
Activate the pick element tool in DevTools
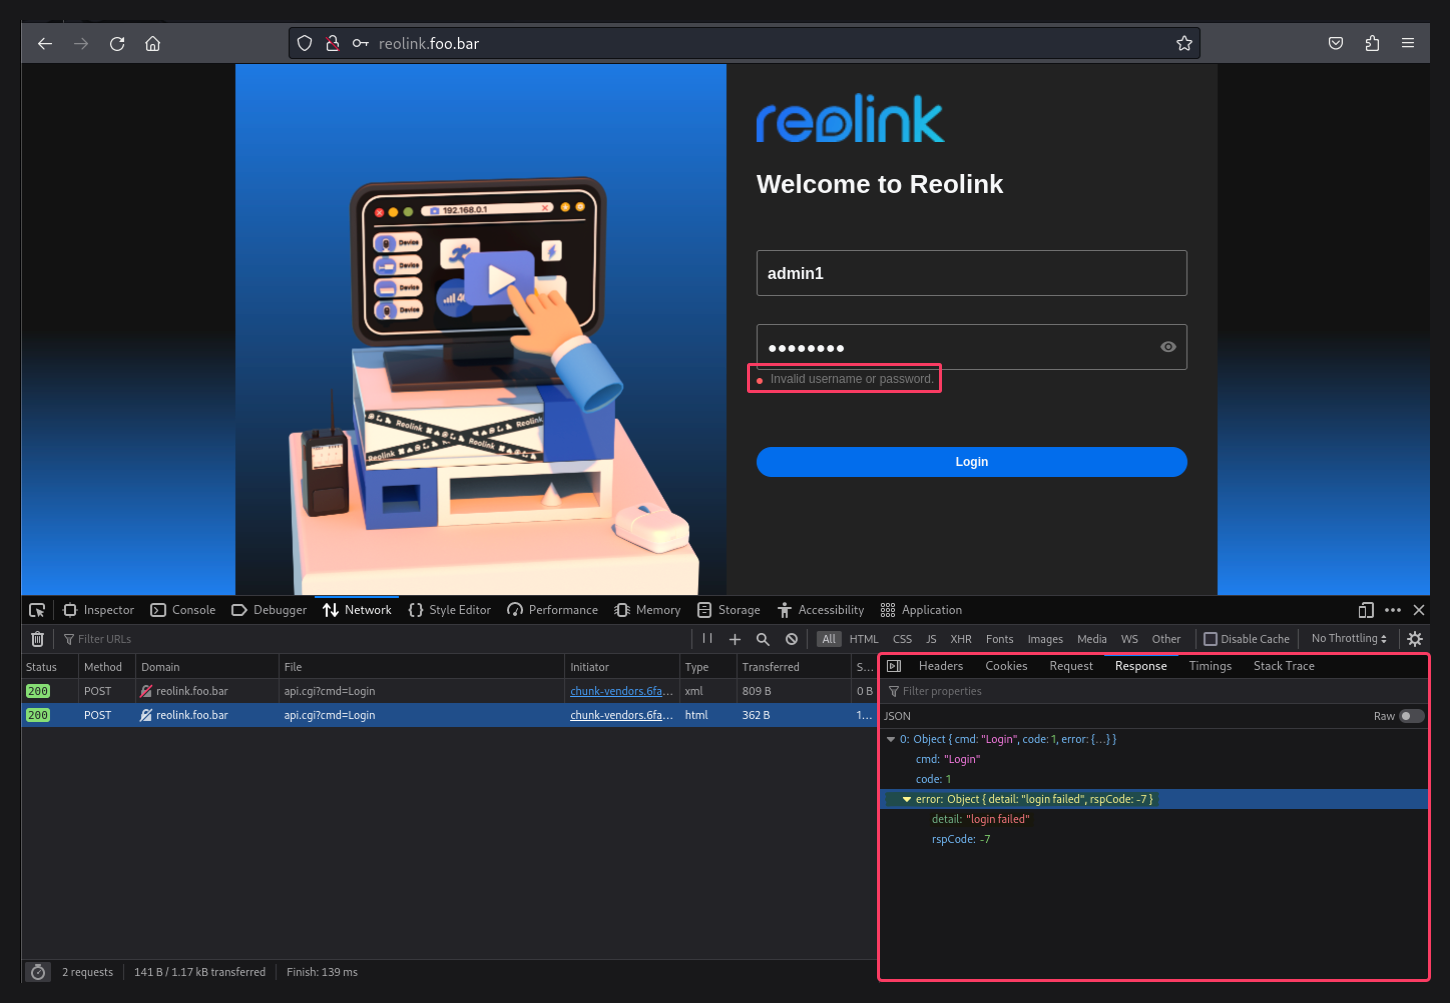(x=37, y=610)
